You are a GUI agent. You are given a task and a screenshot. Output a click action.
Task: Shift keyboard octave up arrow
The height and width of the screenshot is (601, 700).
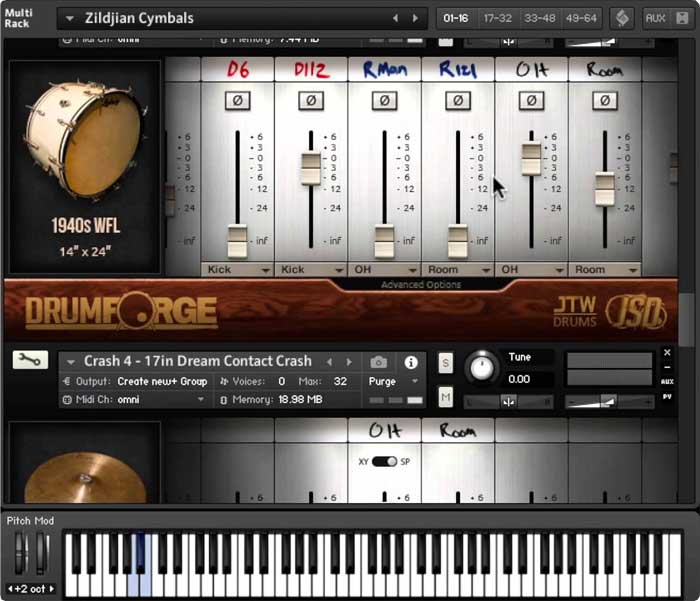52,588
